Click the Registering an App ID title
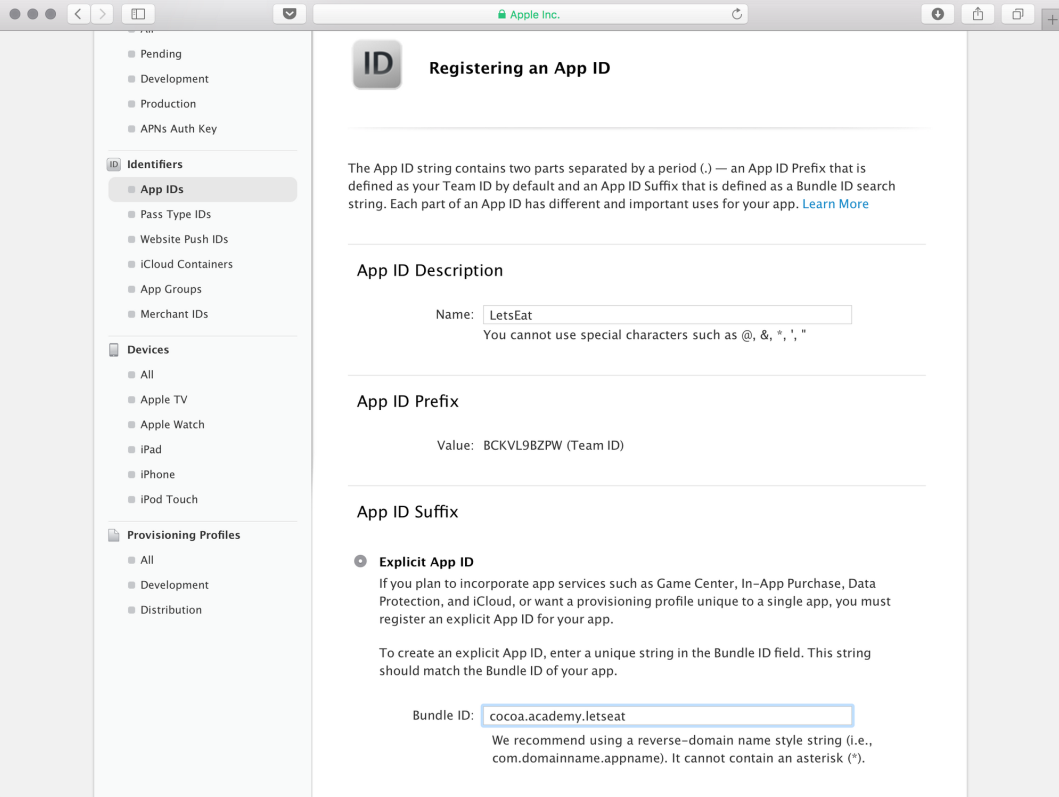This screenshot has width=1059, height=797. pyautogui.click(x=519, y=68)
